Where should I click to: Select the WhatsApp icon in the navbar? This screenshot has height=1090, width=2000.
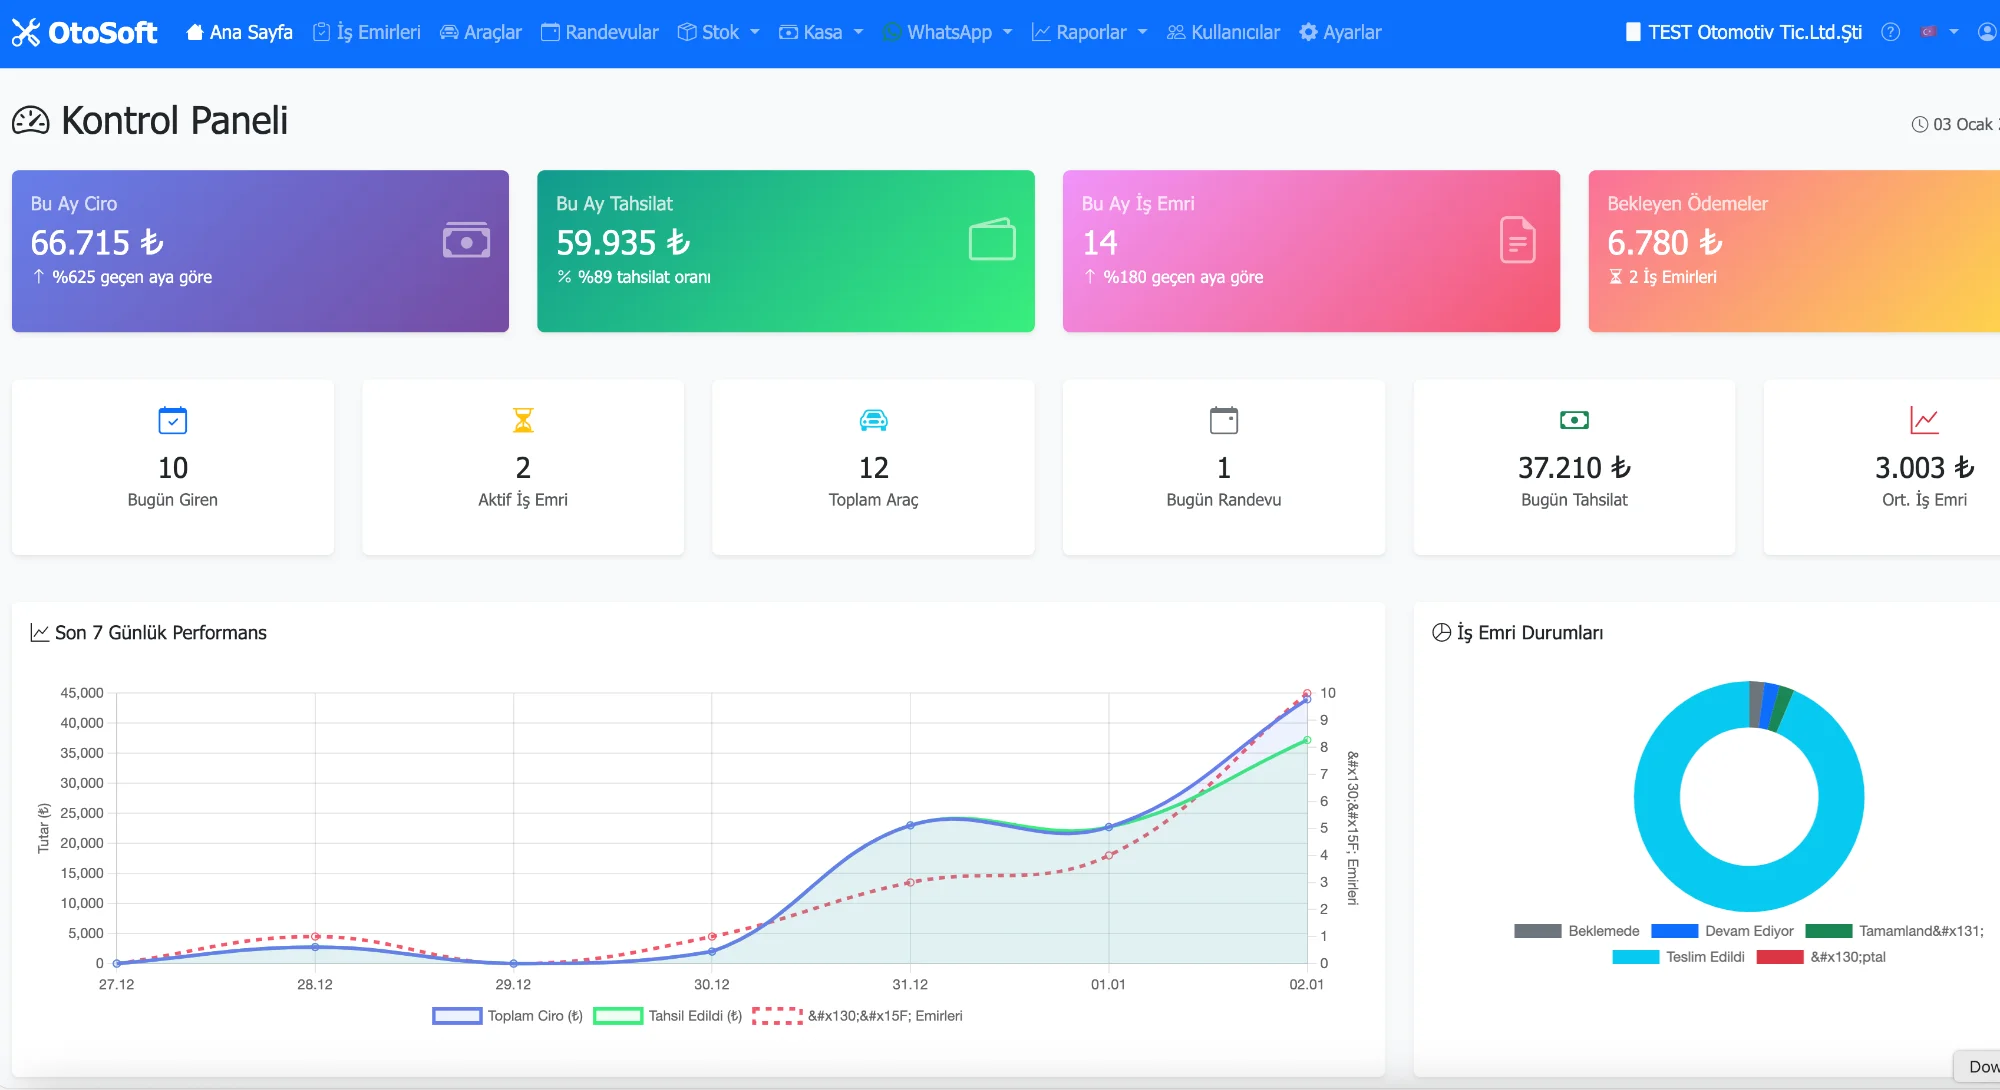coord(890,32)
